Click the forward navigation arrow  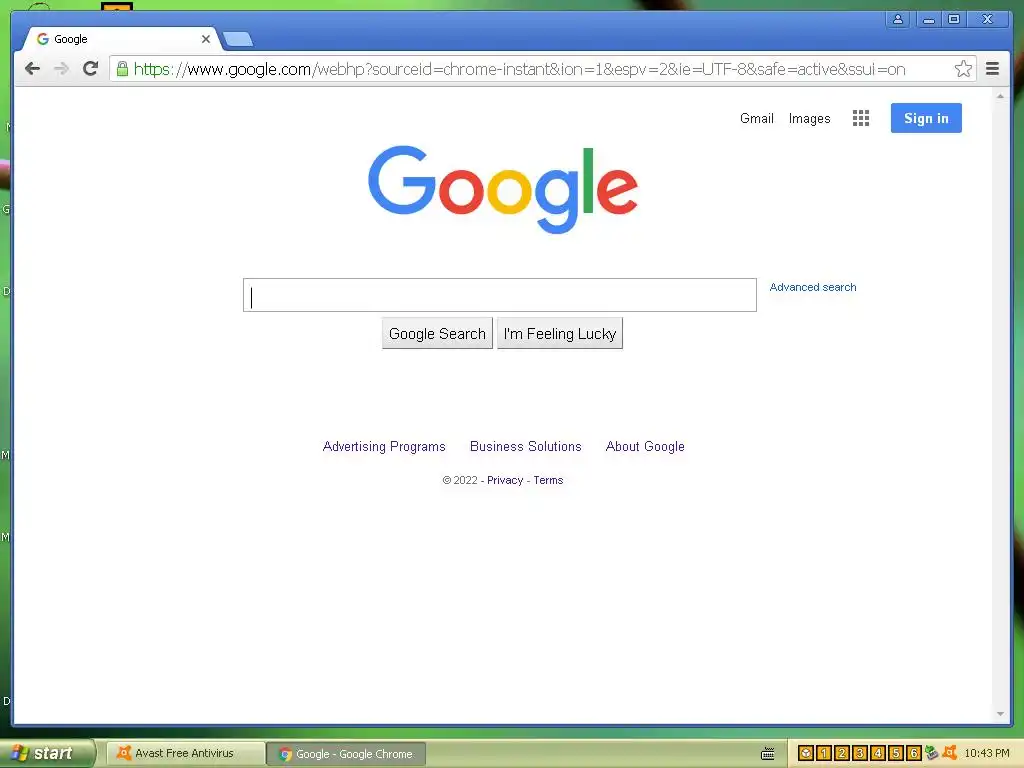pyautogui.click(x=61, y=69)
